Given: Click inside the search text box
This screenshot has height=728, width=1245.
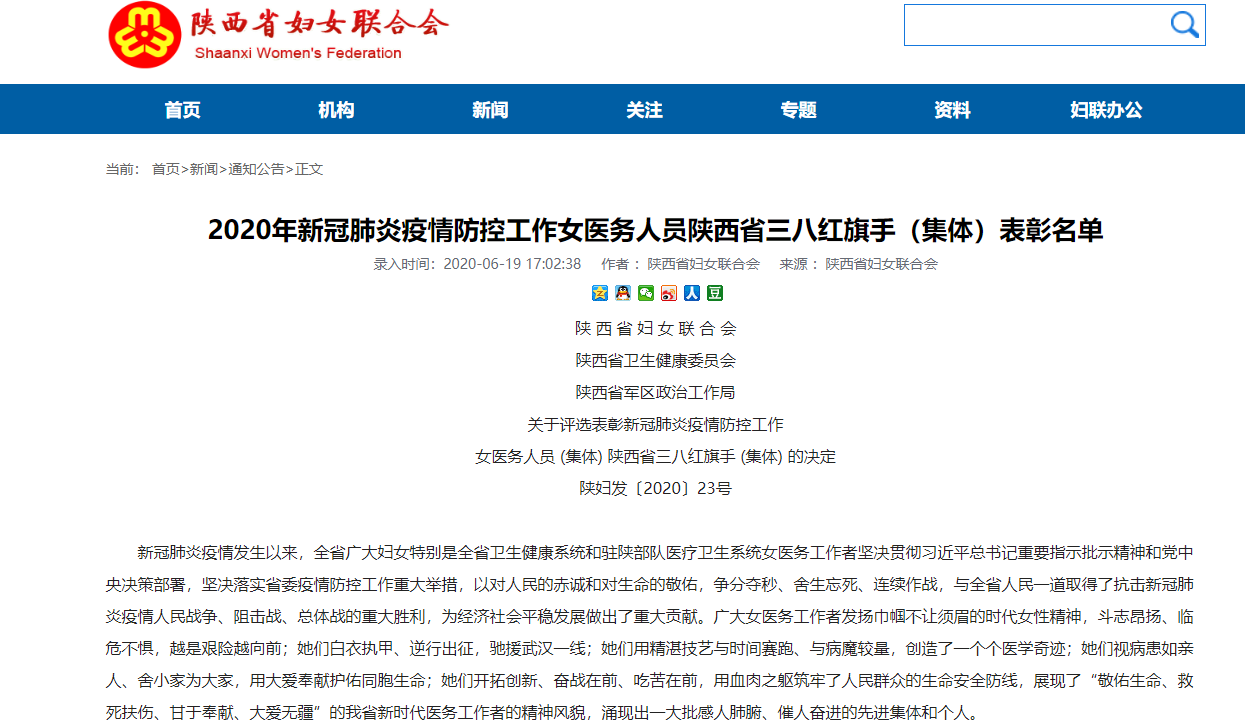Looking at the screenshot, I should click(x=1034, y=25).
